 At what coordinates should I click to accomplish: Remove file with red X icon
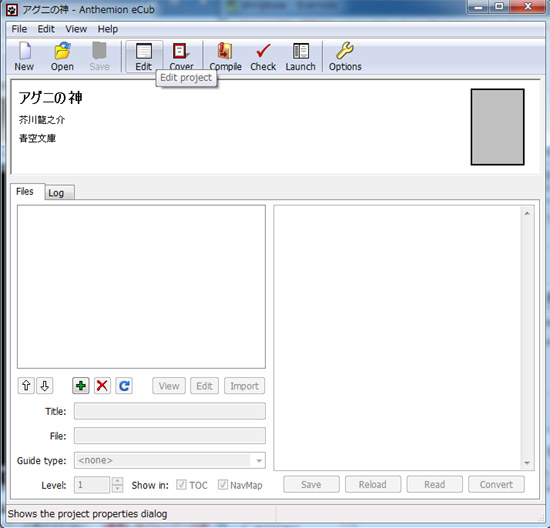coord(102,386)
